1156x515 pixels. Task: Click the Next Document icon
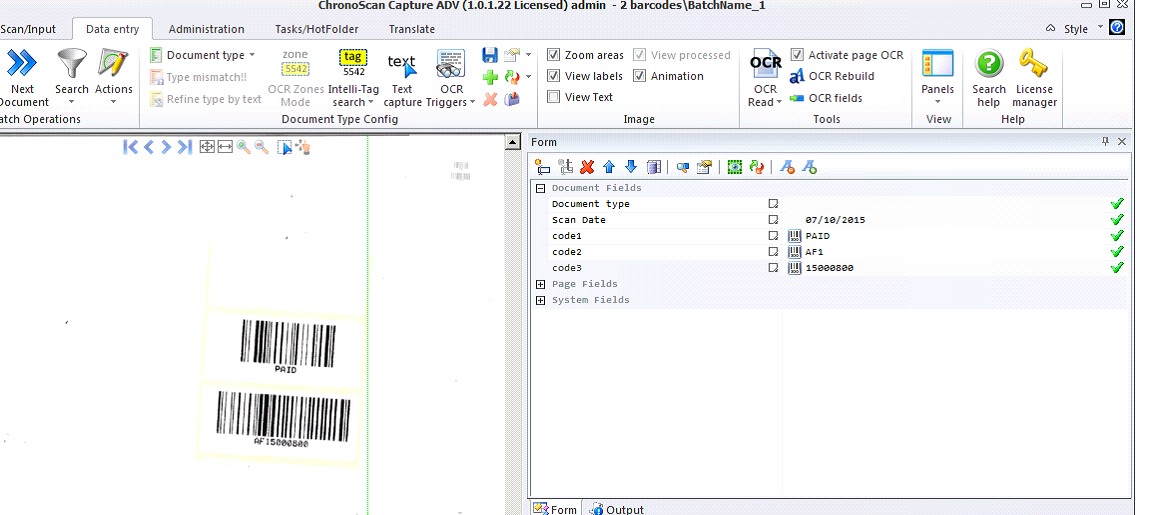pos(22,64)
